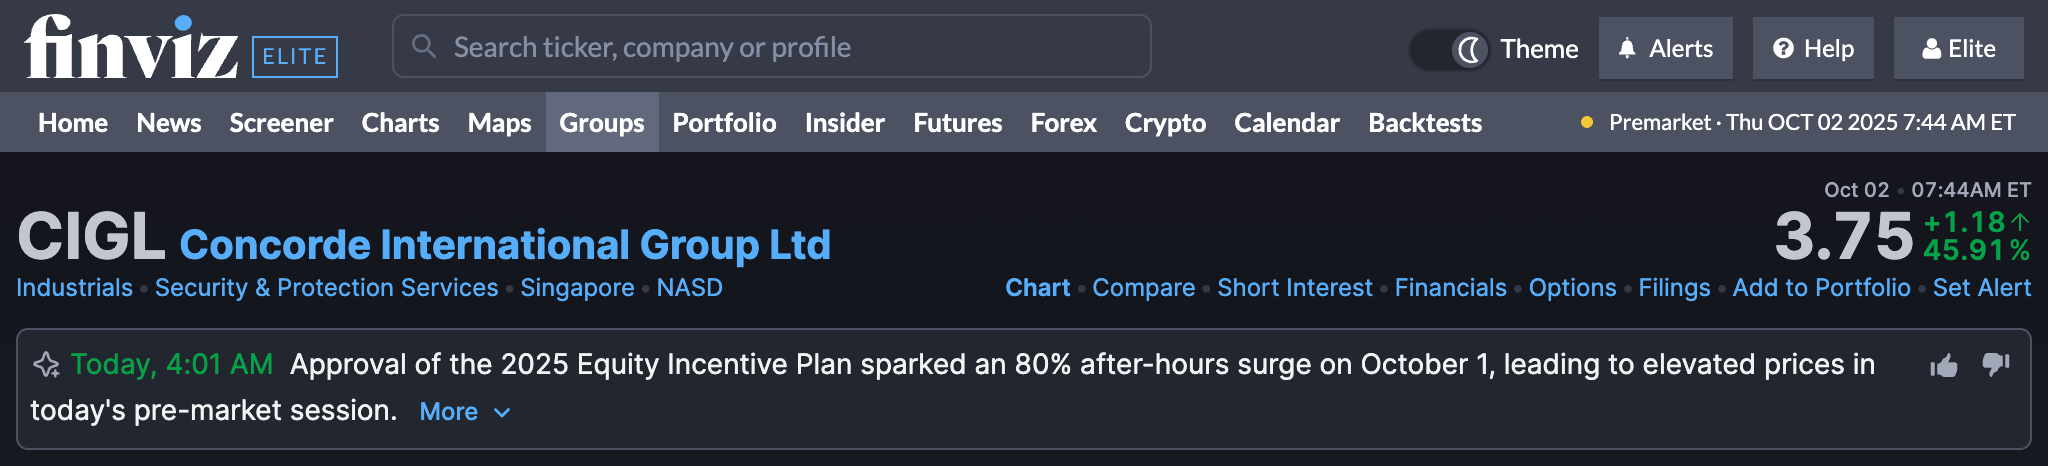Open the Groups tab

coord(601,123)
